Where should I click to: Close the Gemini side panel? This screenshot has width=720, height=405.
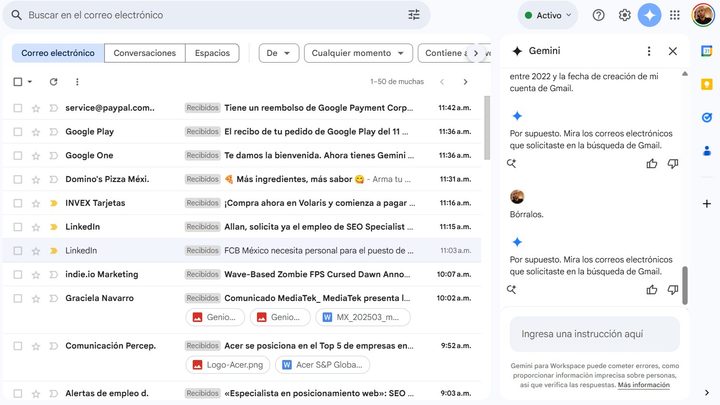pyautogui.click(x=673, y=51)
